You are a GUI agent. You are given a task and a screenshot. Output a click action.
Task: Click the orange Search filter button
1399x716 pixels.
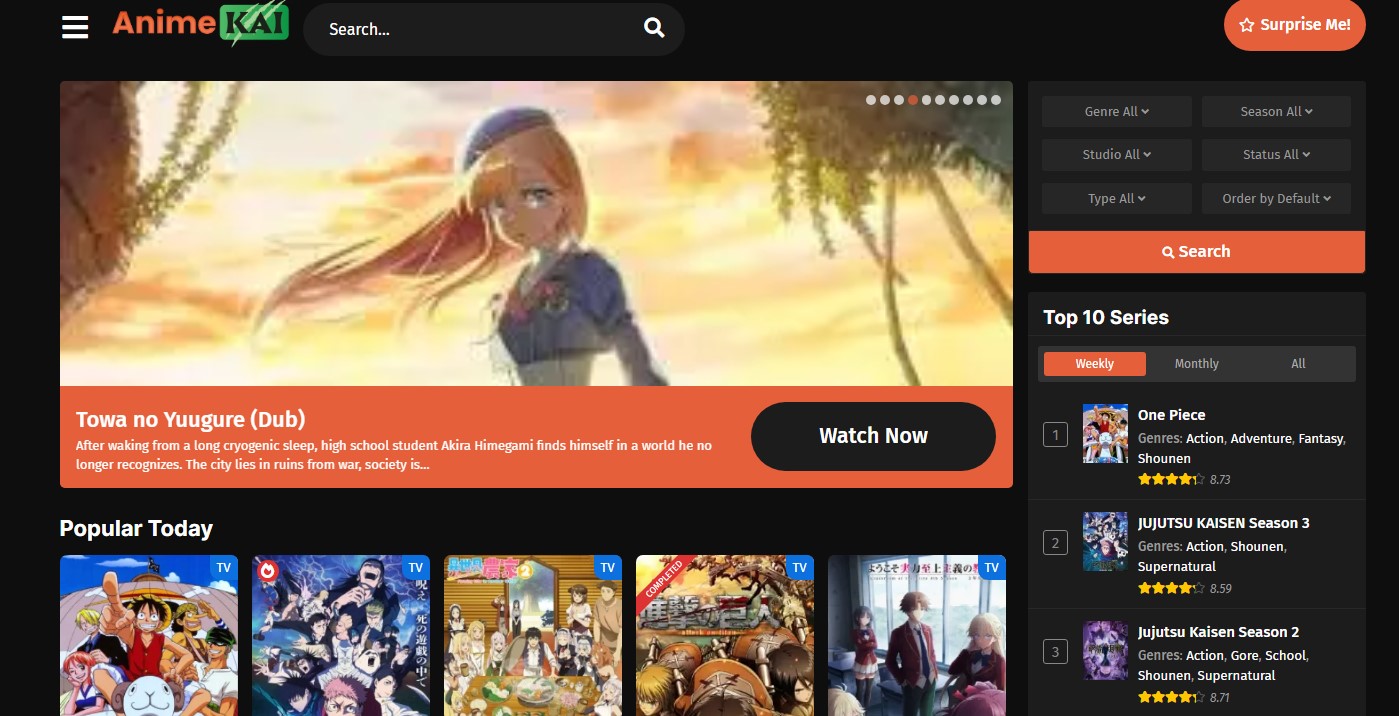pyautogui.click(x=1196, y=251)
